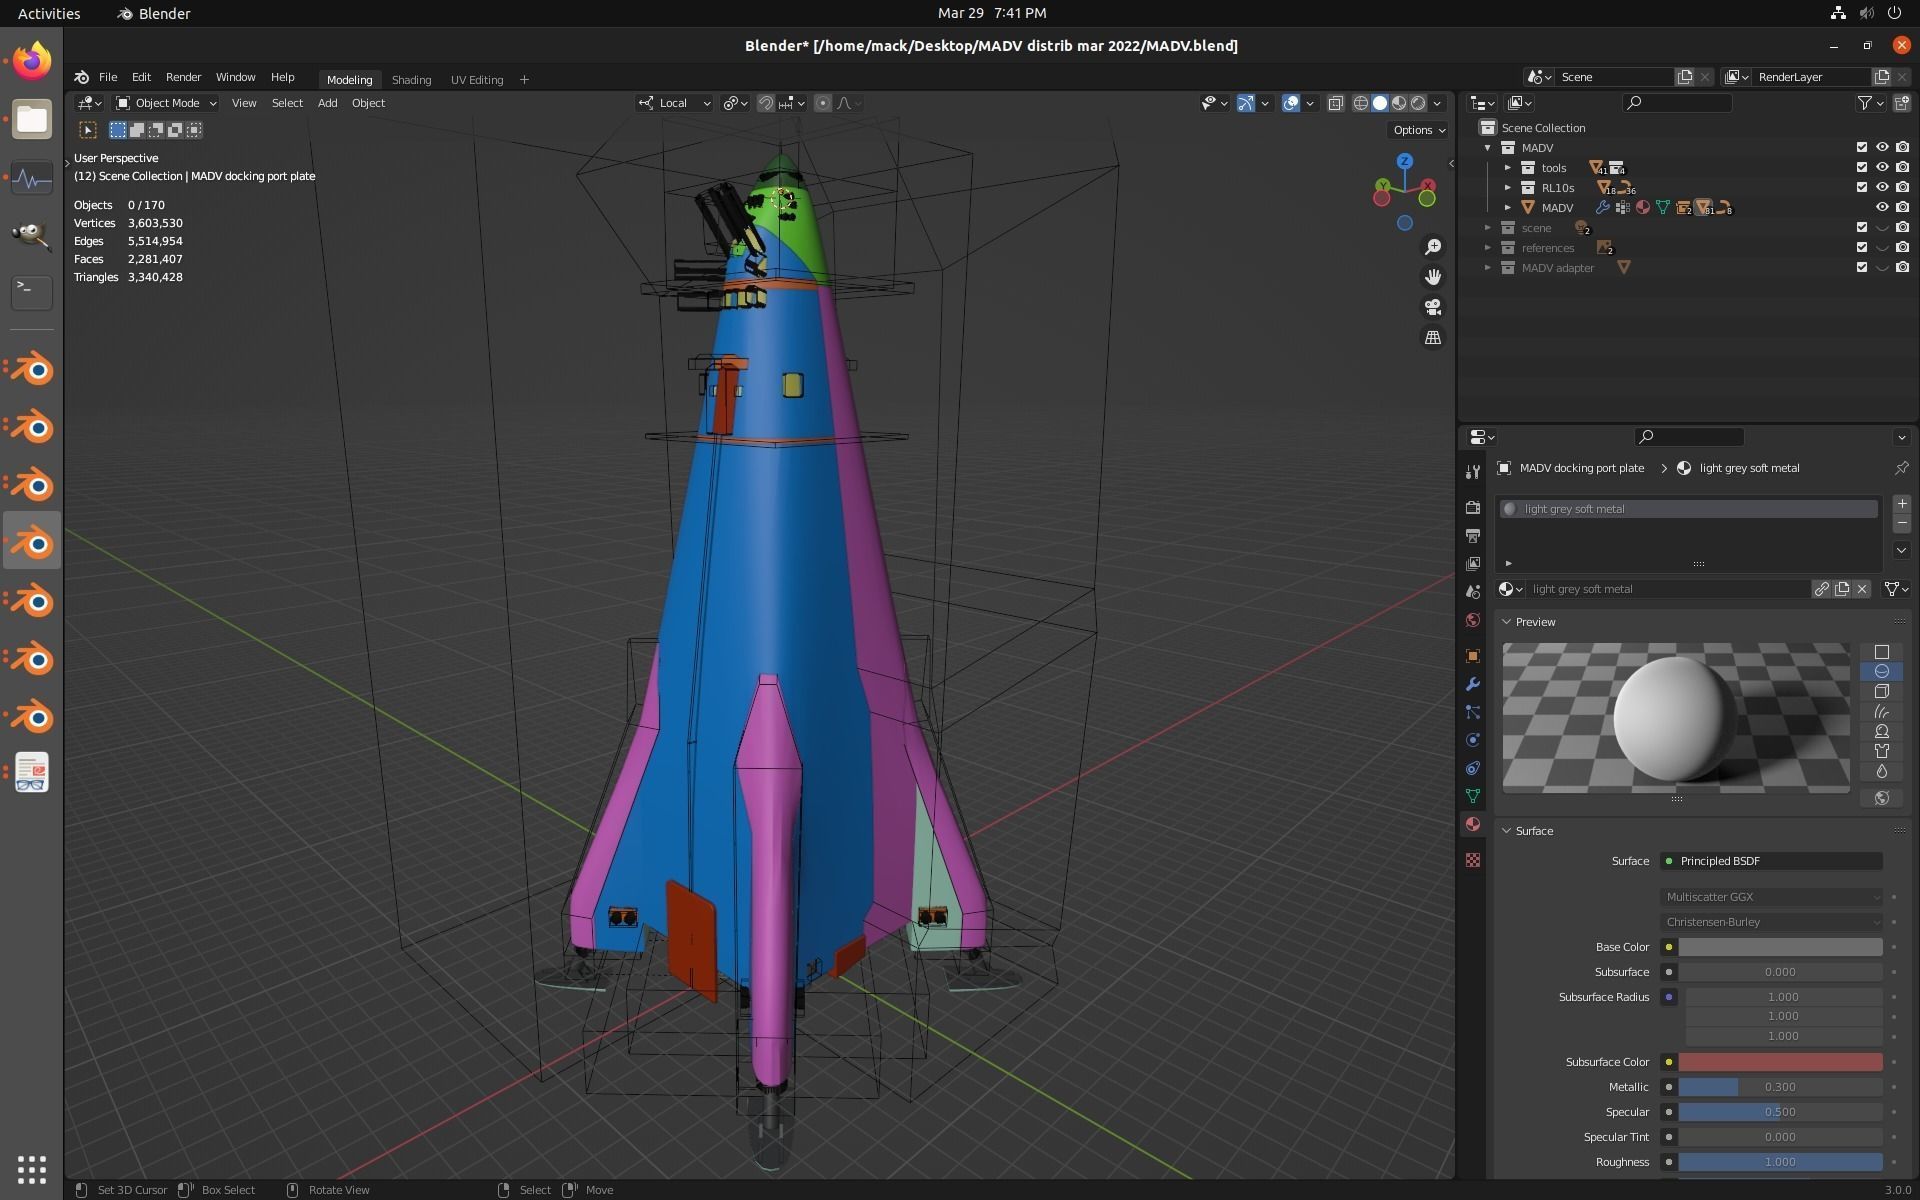Toggle X-ray display in the viewport header

(x=1336, y=103)
